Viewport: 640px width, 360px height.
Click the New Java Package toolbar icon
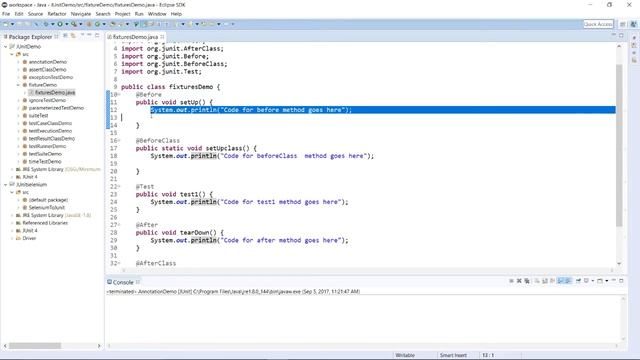click(89, 24)
